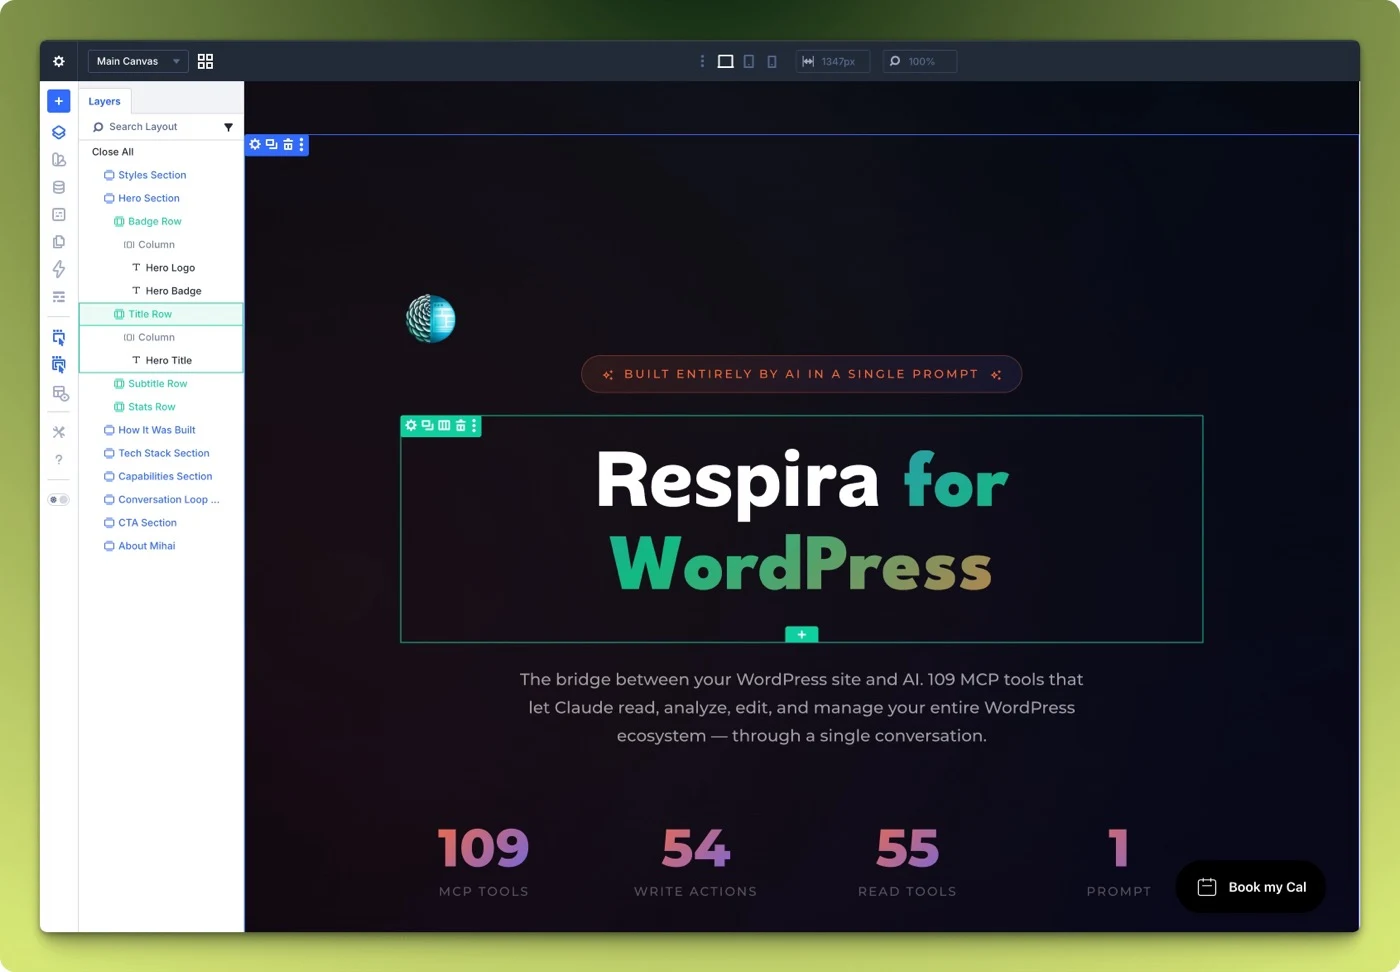Screen dimensions: 1400x972
Task: Click the 100% zoom control
Action: 918,61
